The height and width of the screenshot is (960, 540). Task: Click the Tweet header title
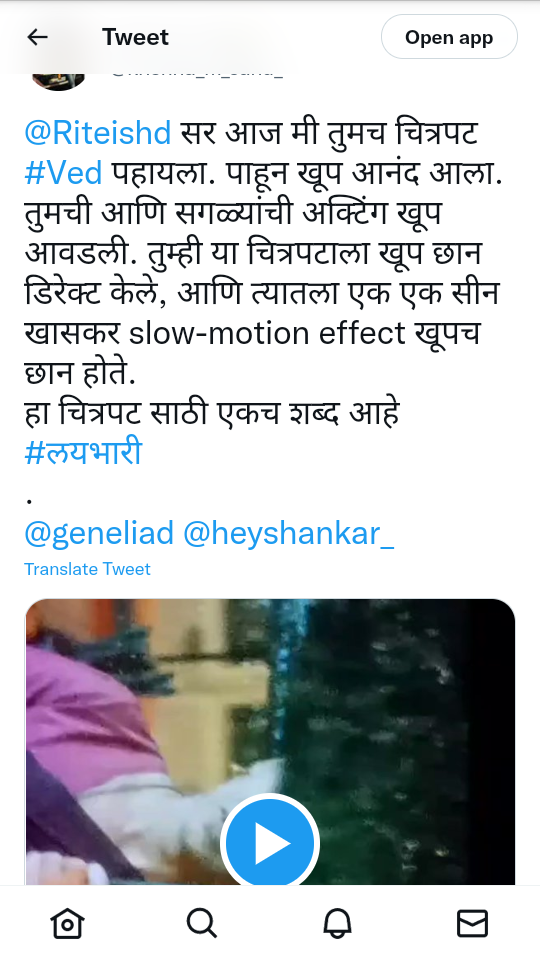pos(135,37)
